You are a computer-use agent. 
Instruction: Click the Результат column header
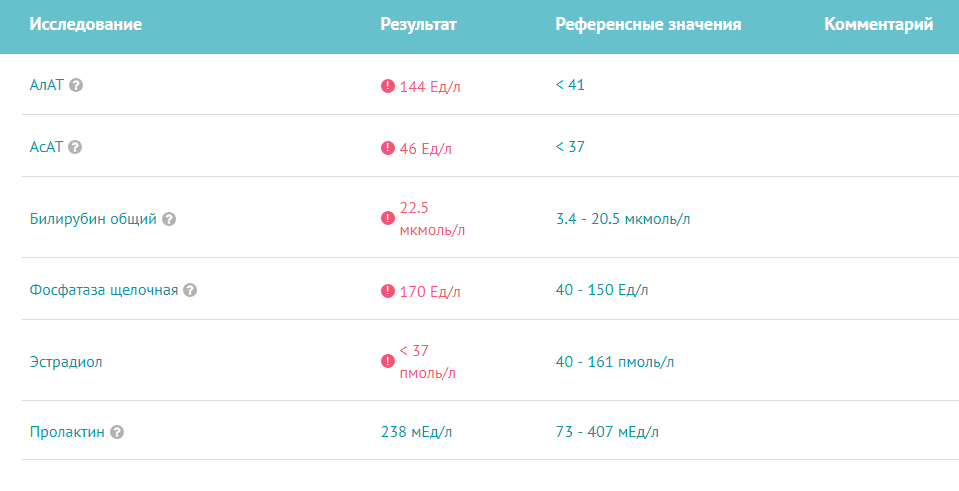coord(418,24)
